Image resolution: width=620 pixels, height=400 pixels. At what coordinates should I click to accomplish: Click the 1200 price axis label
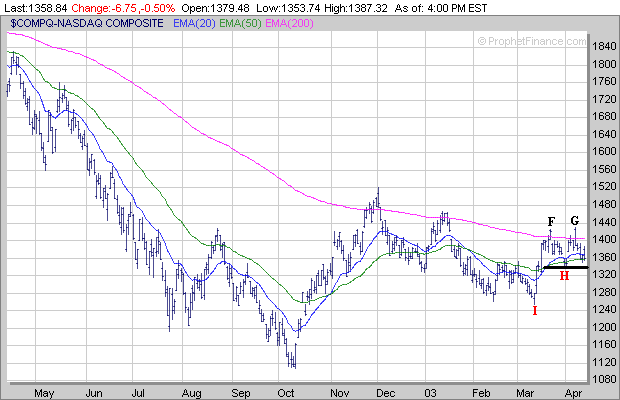coord(604,327)
